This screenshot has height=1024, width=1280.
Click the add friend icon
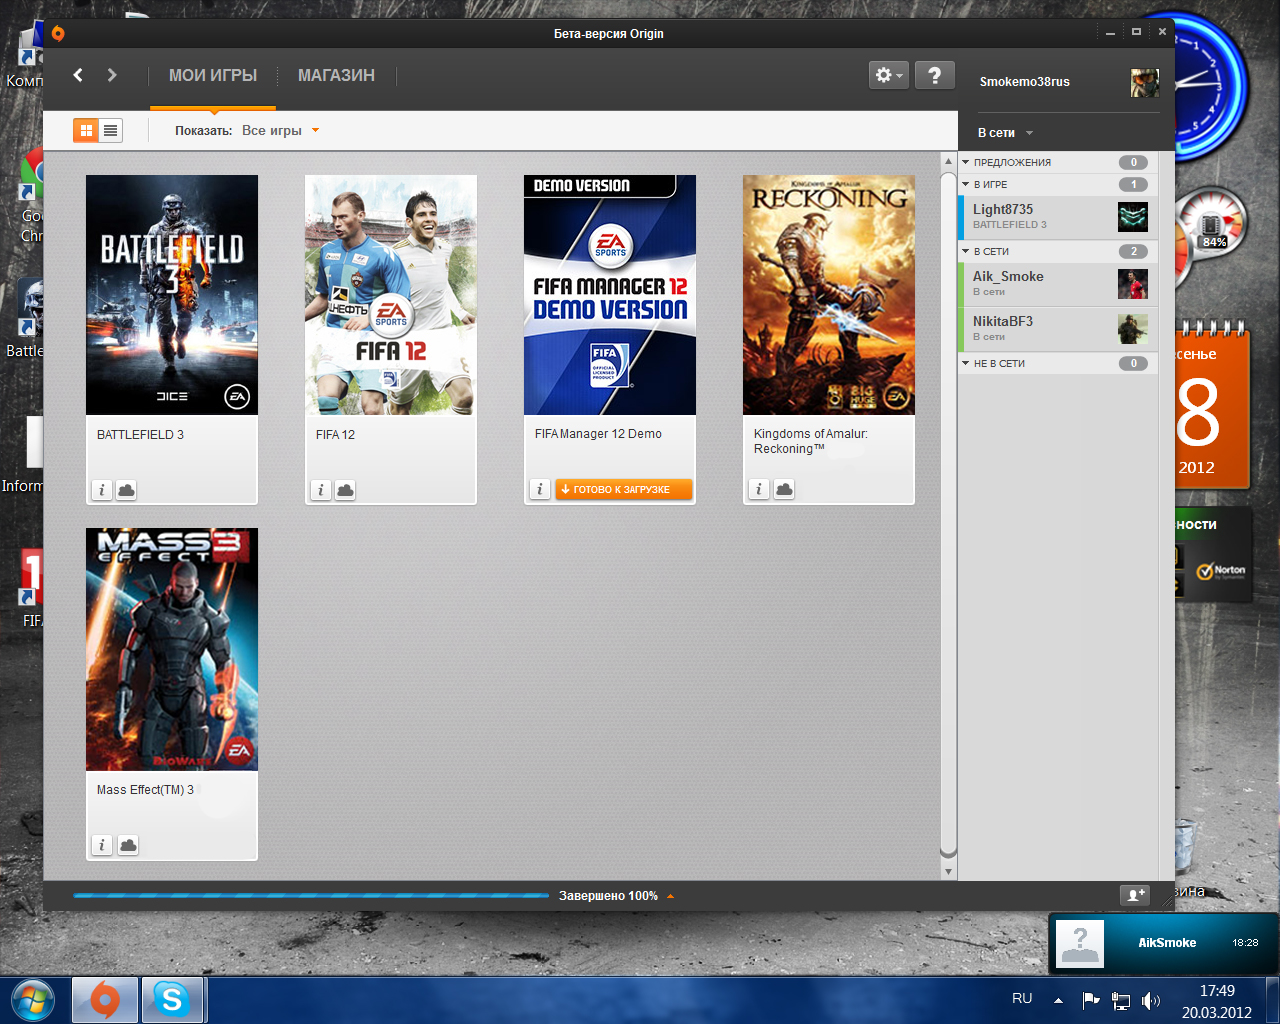pyautogui.click(x=1135, y=895)
